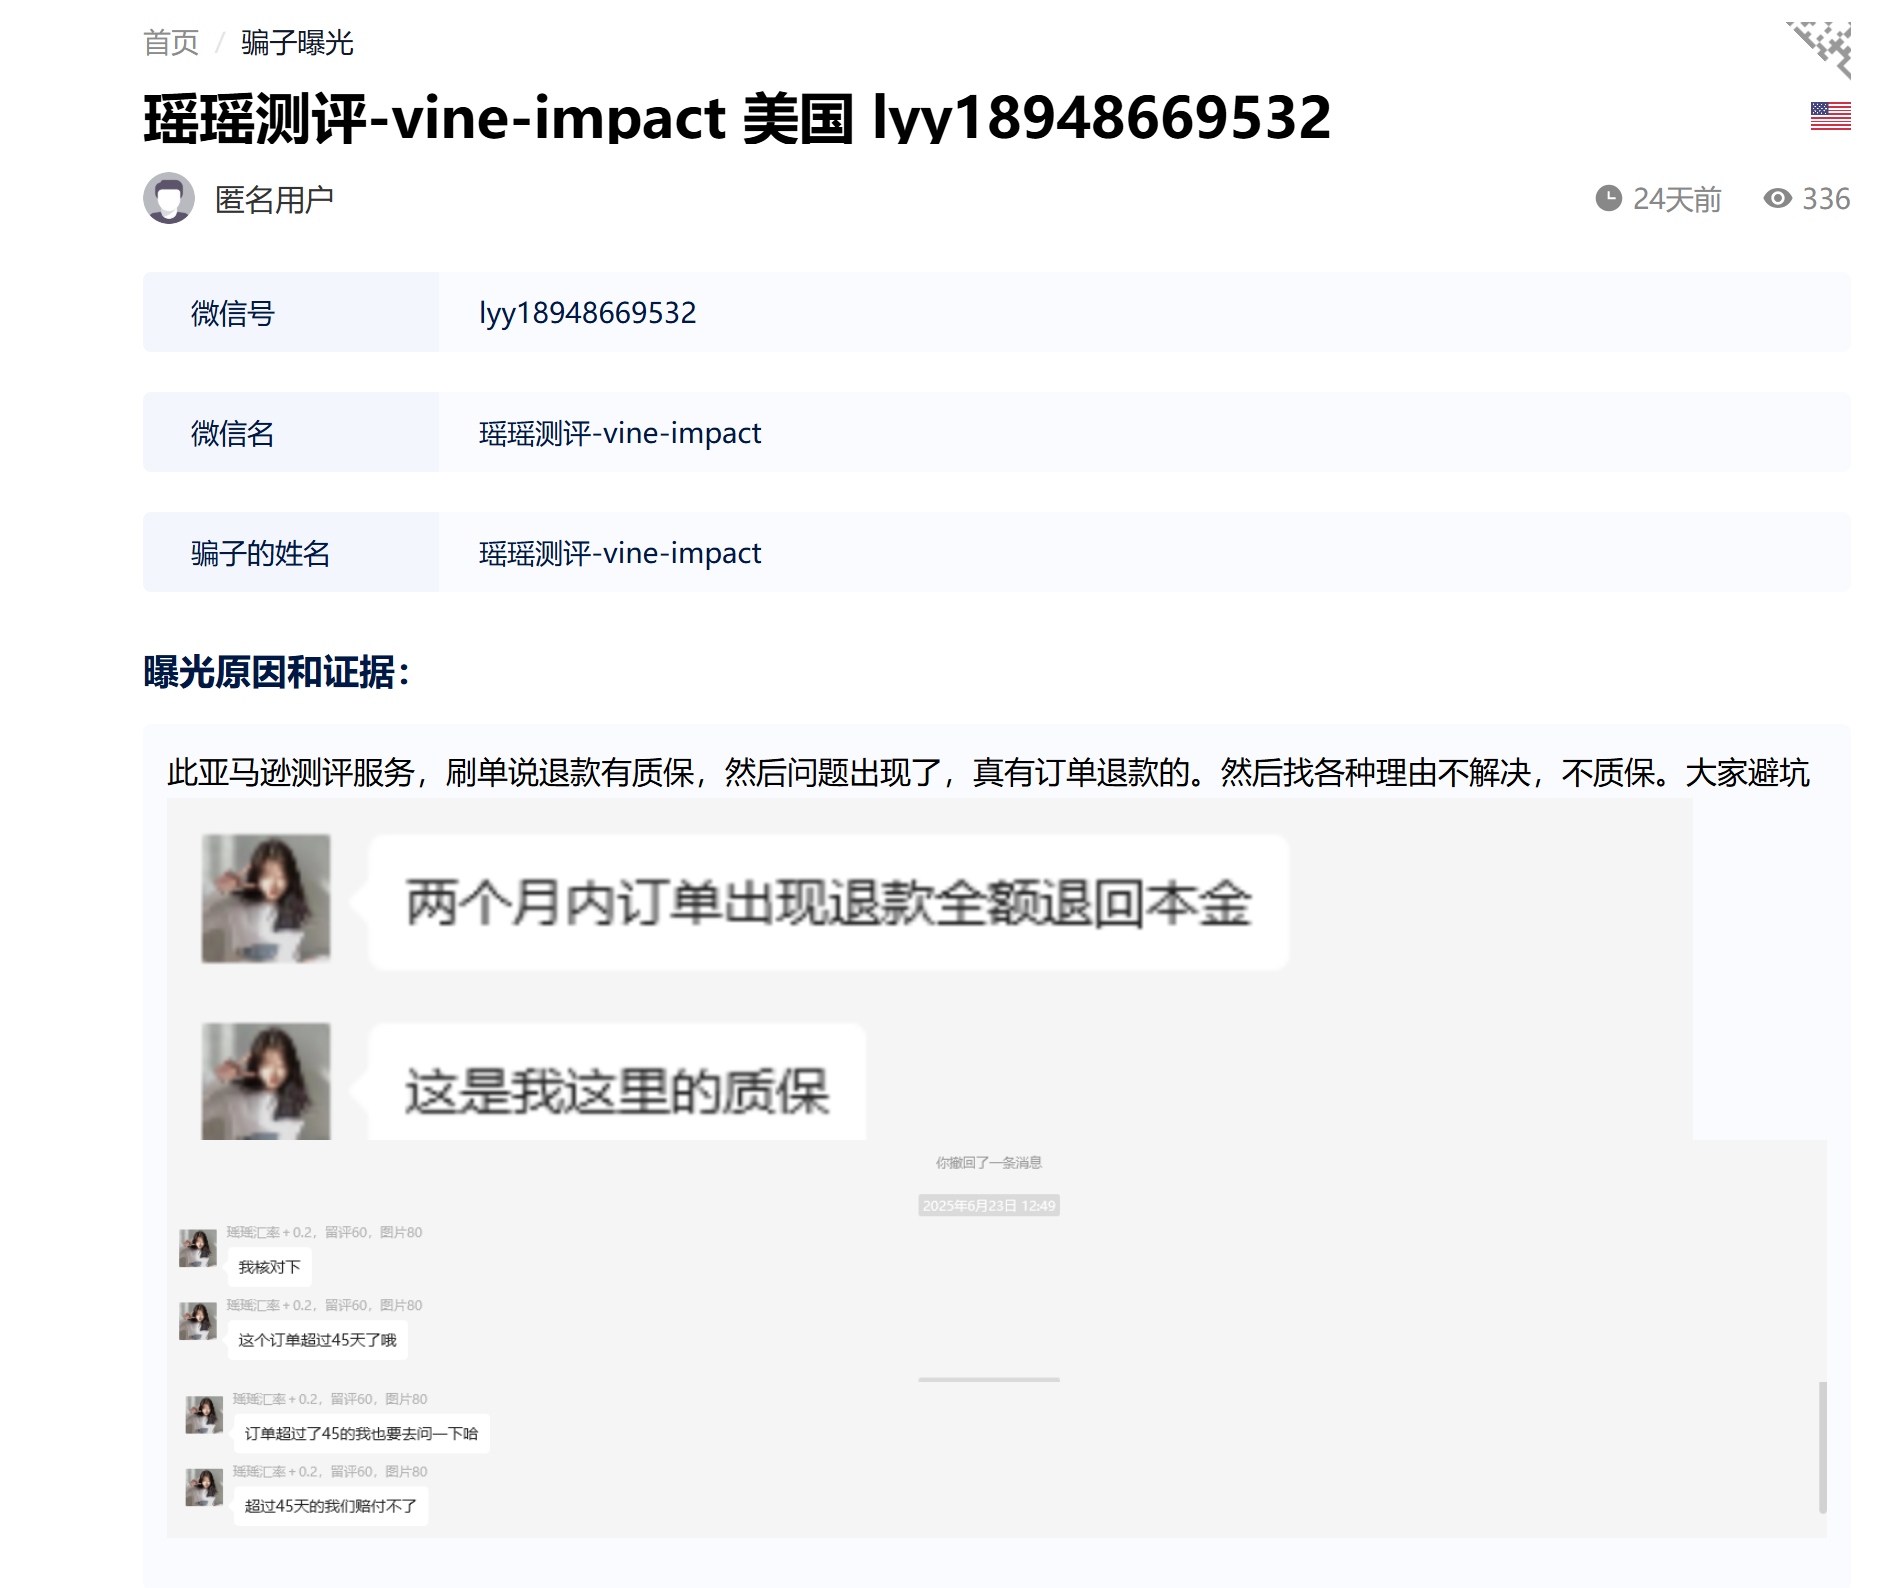Click the small avatar beside 我核对下

coord(198,1248)
